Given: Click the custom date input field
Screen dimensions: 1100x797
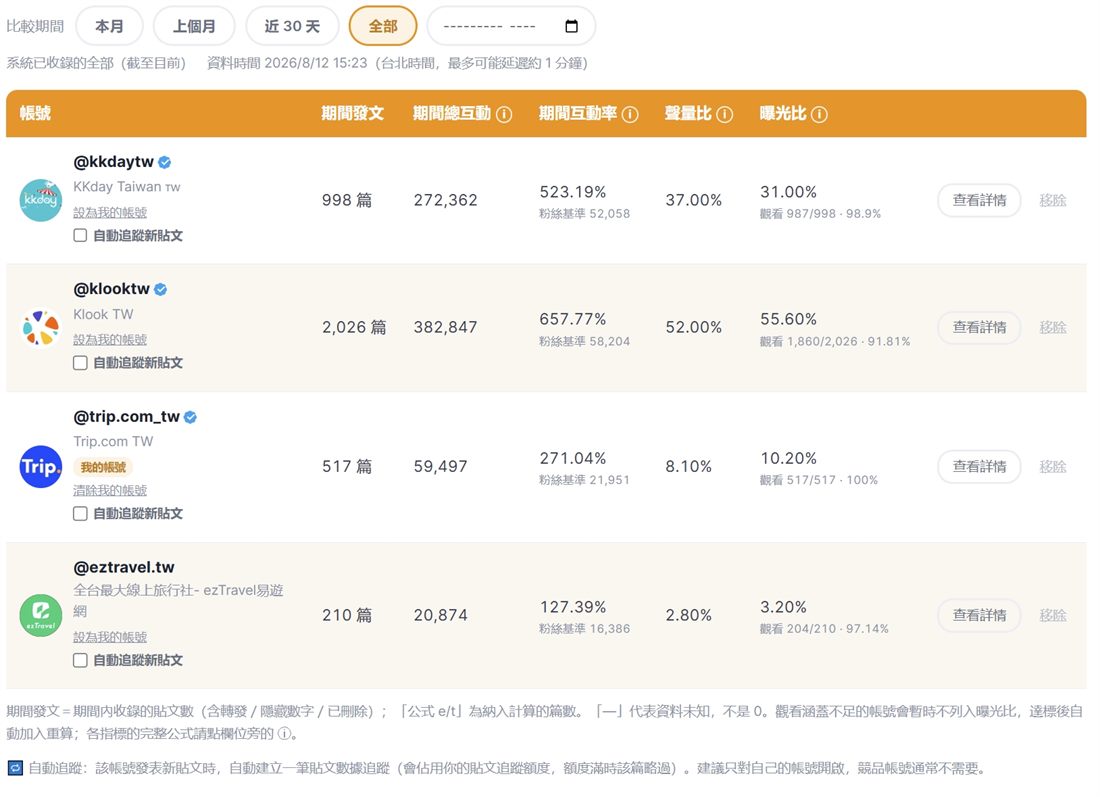Looking at the screenshot, I should click(511, 26).
